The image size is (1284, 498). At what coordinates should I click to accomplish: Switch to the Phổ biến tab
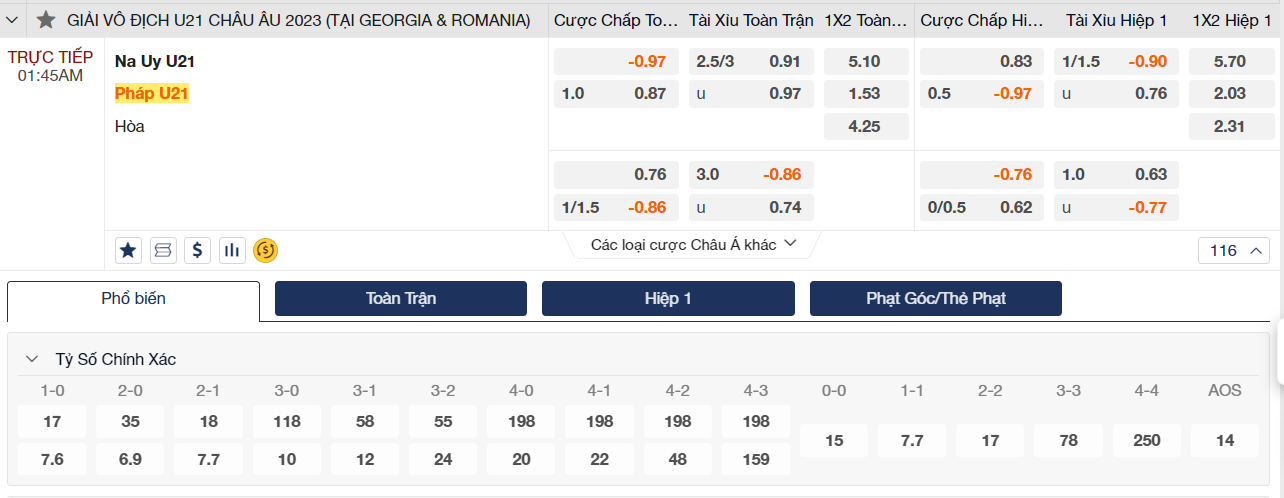click(134, 299)
